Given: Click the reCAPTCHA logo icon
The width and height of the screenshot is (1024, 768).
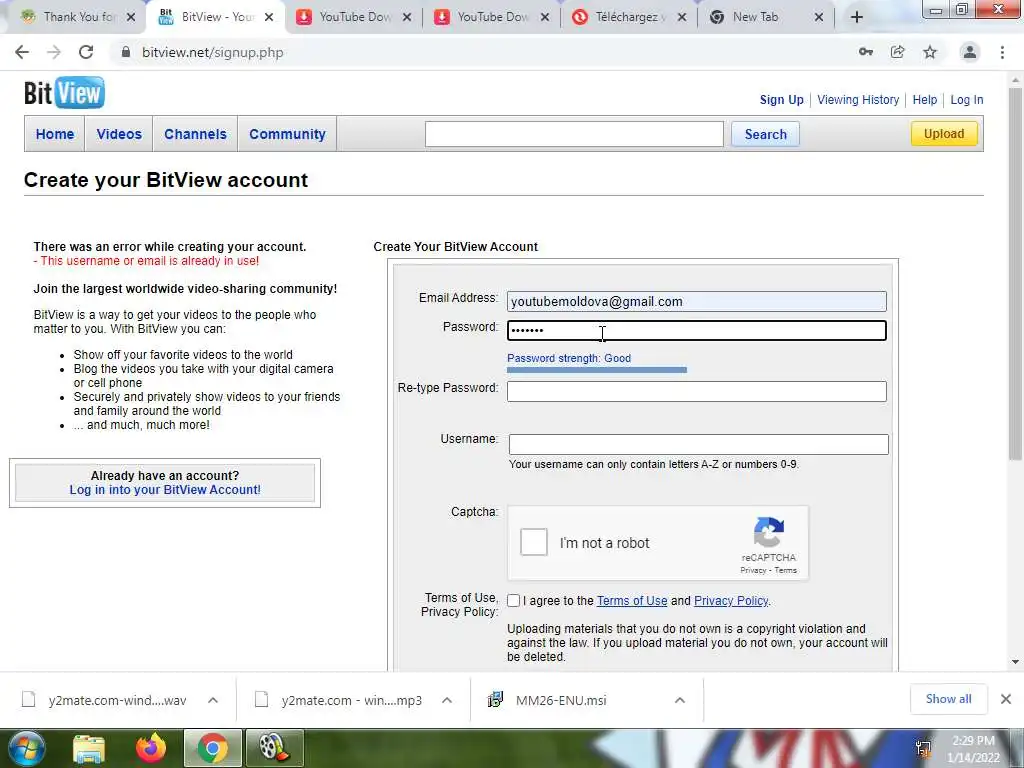Looking at the screenshot, I should pyautogui.click(x=769, y=532).
